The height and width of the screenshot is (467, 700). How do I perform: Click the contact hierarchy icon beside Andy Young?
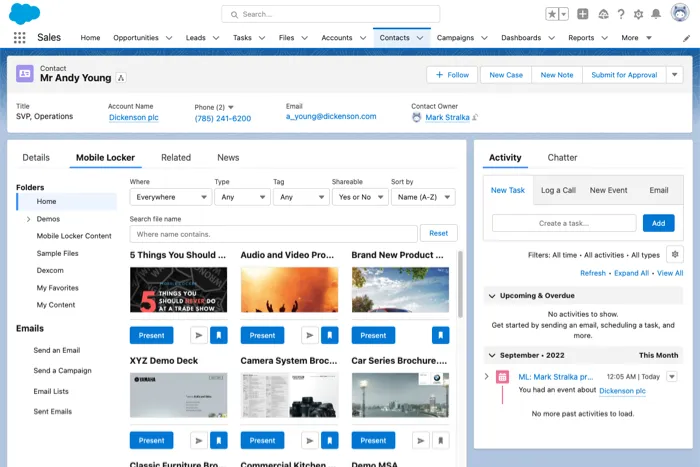tap(121, 78)
